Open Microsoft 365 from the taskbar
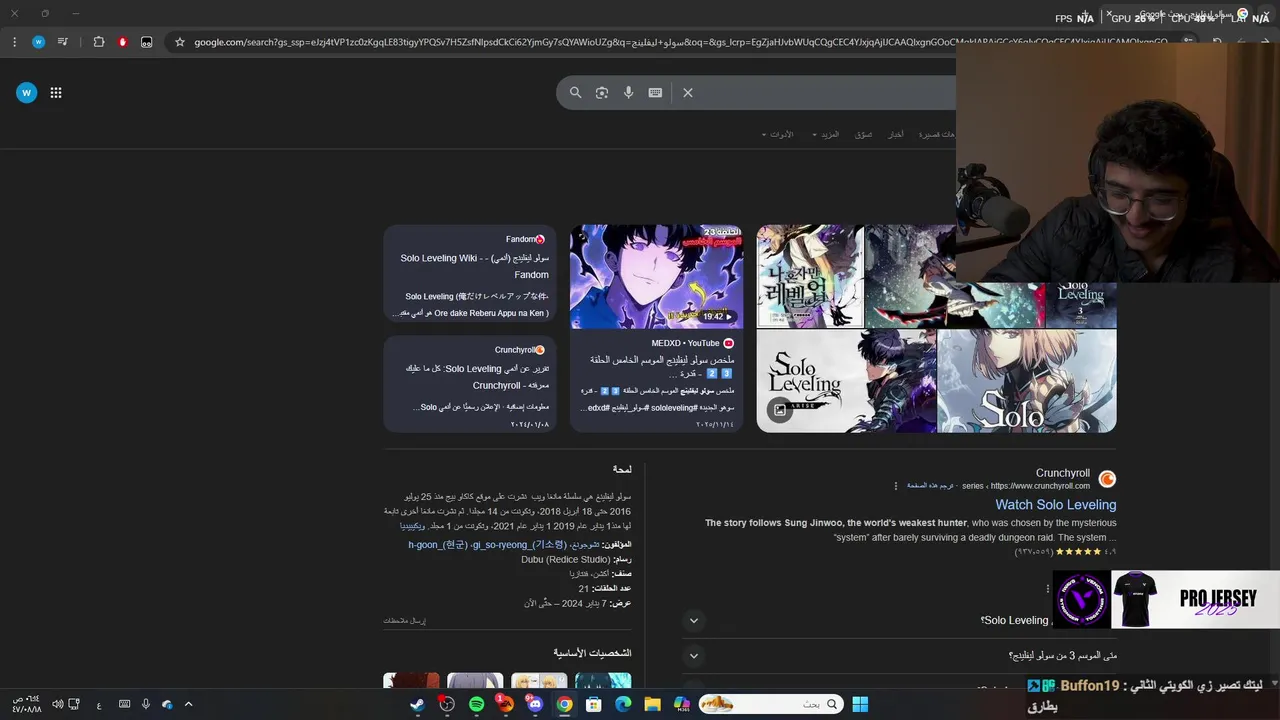The width and height of the screenshot is (1280, 720). tap(682, 704)
